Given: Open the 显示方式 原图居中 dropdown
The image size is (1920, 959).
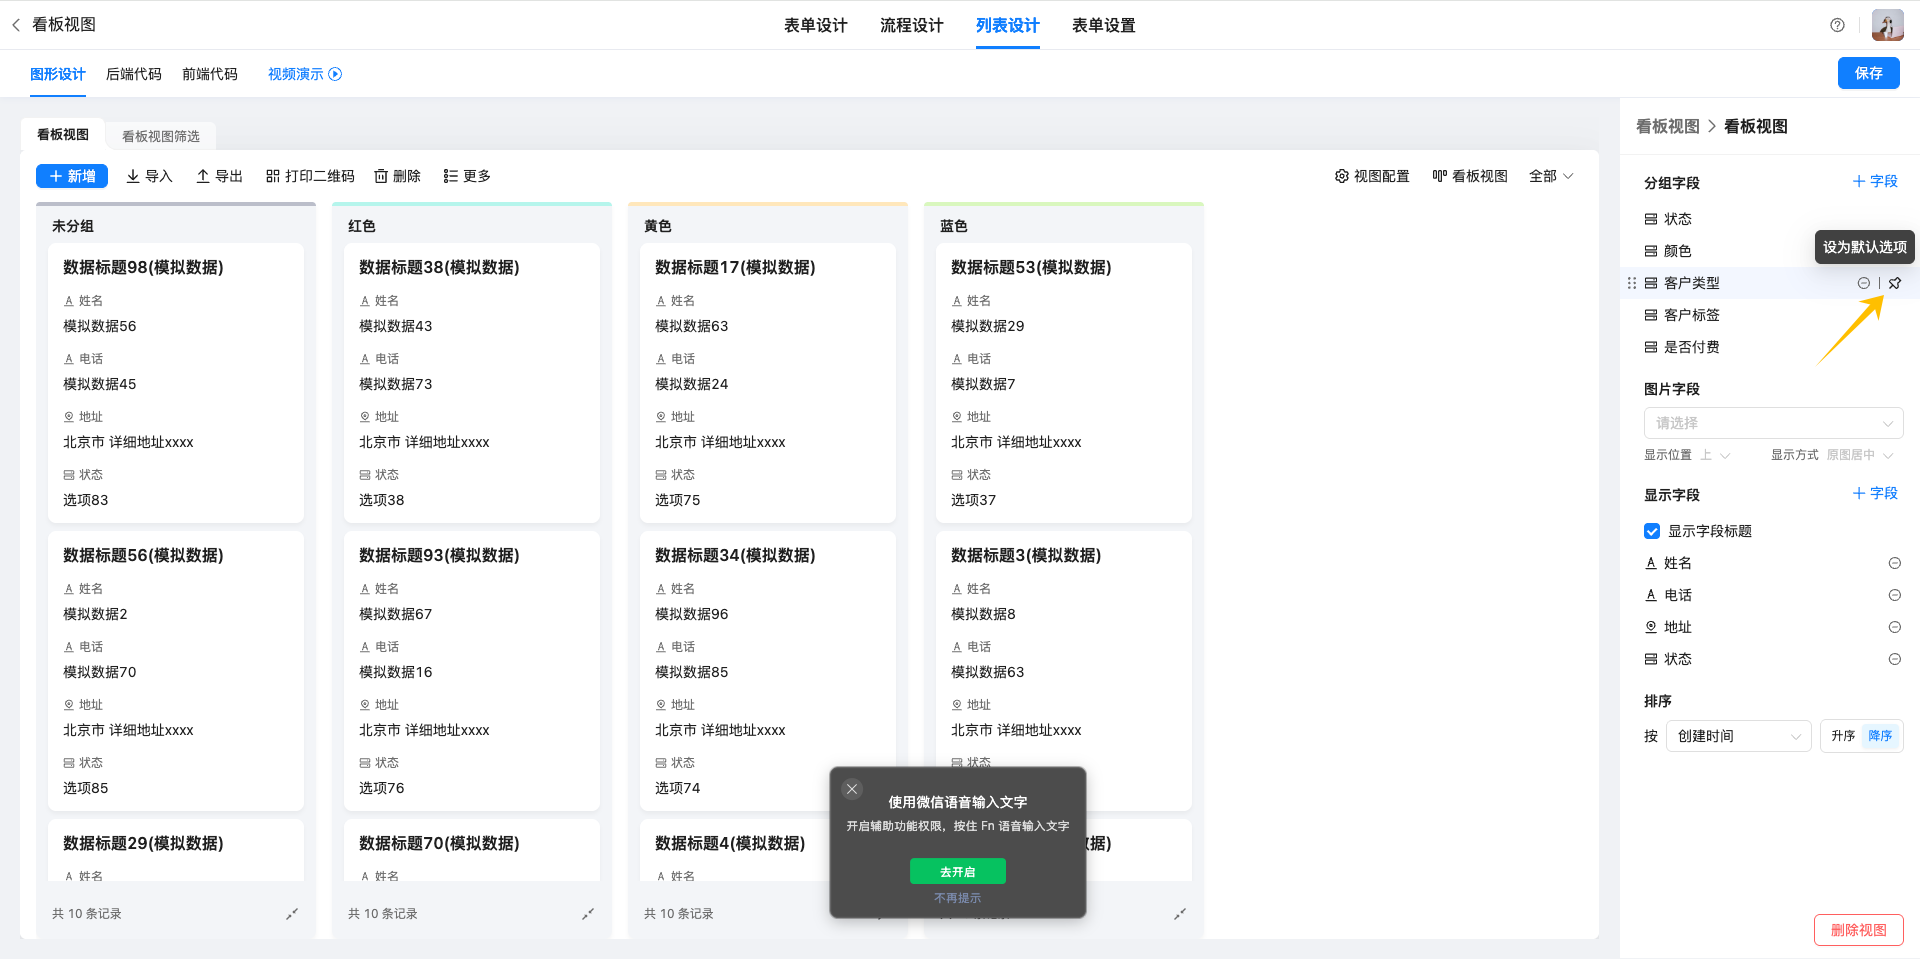Looking at the screenshot, I should pos(1860,455).
